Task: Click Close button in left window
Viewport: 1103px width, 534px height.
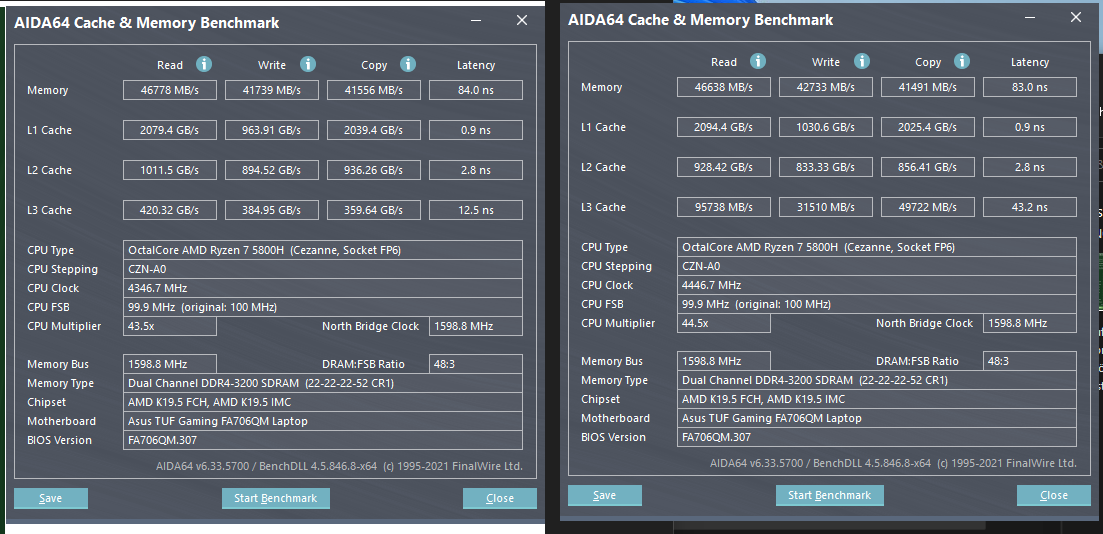Action: (x=499, y=498)
